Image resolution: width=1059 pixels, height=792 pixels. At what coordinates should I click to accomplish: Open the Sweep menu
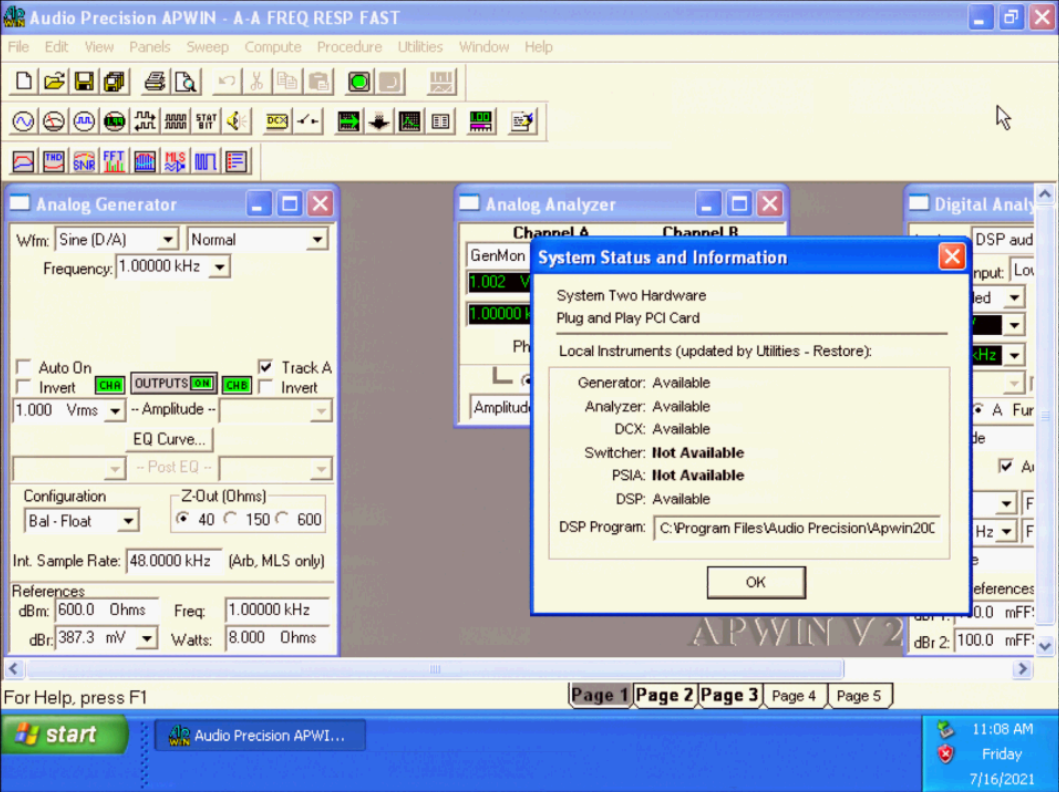pyautogui.click(x=207, y=47)
